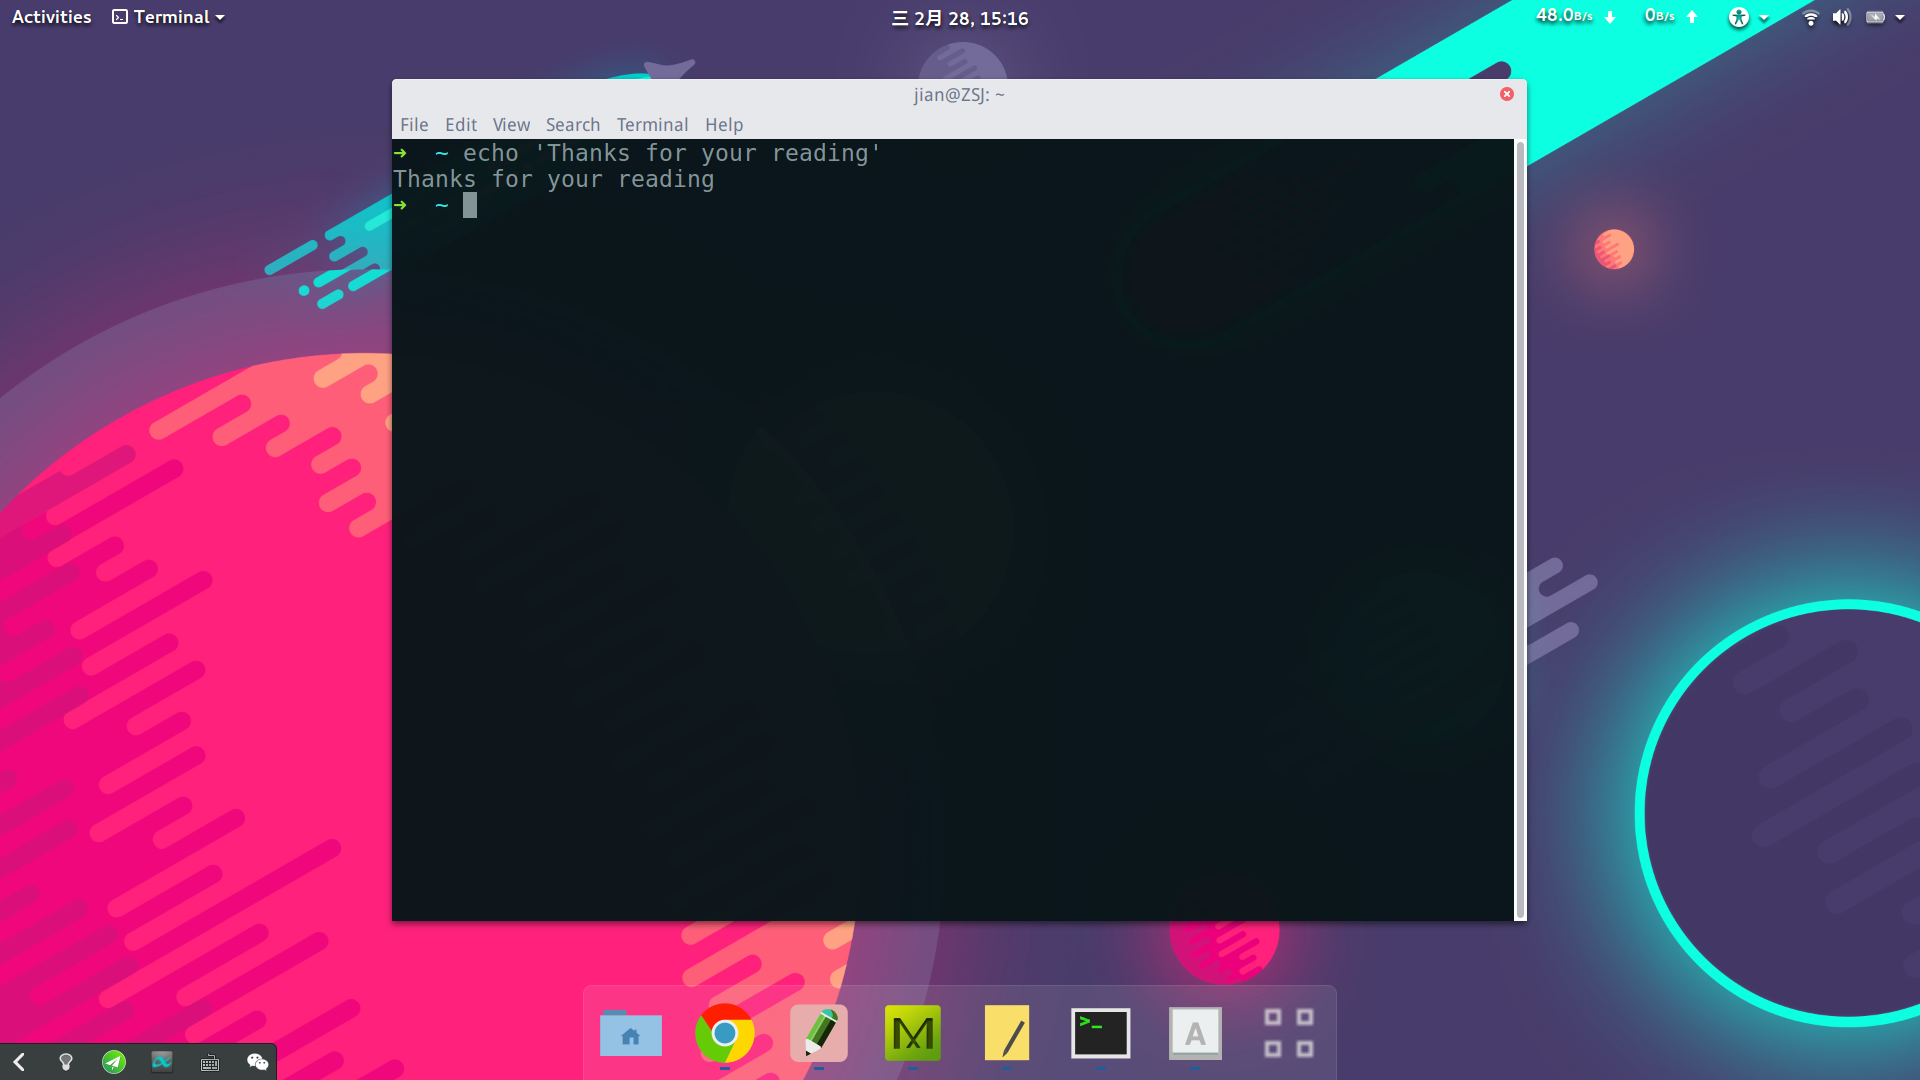Viewport: 1920px width, 1080px height.
Task: Open the View menu
Action: [x=511, y=125]
